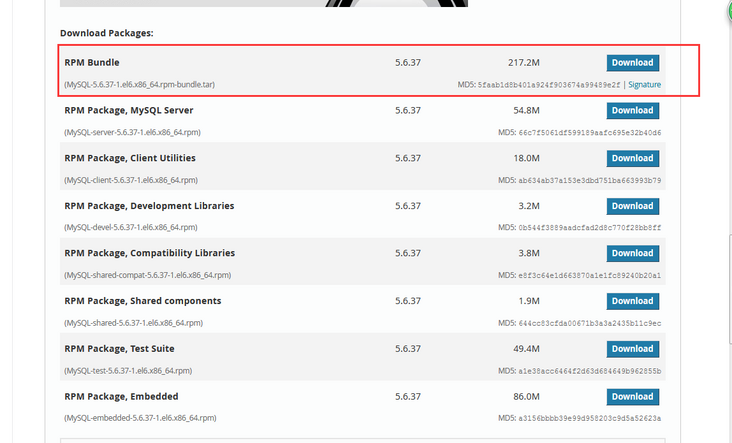Download RPM Package, Test Suite
The height and width of the screenshot is (443, 732).
pyautogui.click(x=632, y=349)
